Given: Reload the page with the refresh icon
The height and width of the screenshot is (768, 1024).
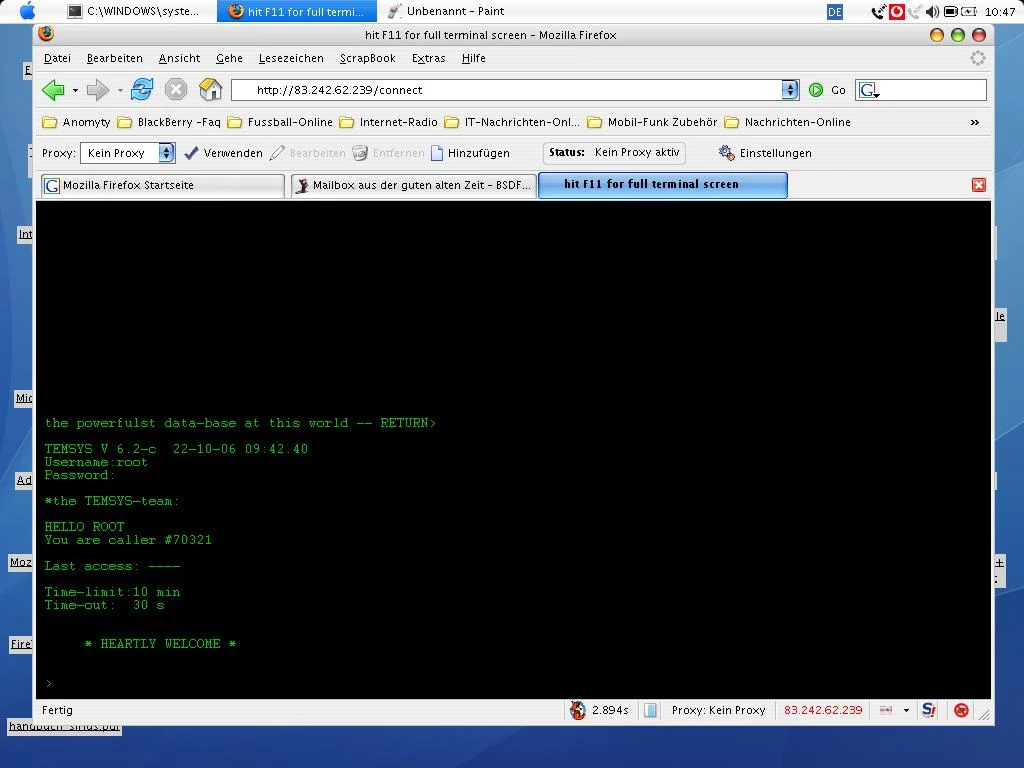Looking at the screenshot, I should [x=142, y=90].
